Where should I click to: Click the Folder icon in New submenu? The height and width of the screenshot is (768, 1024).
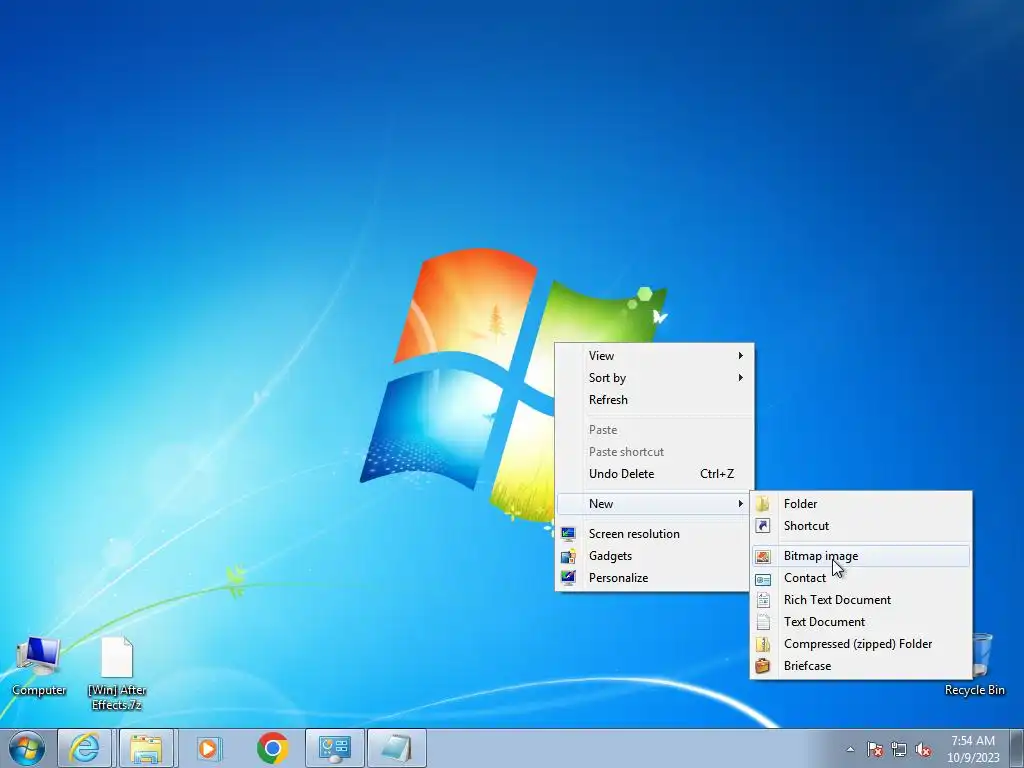(x=763, y=504)
